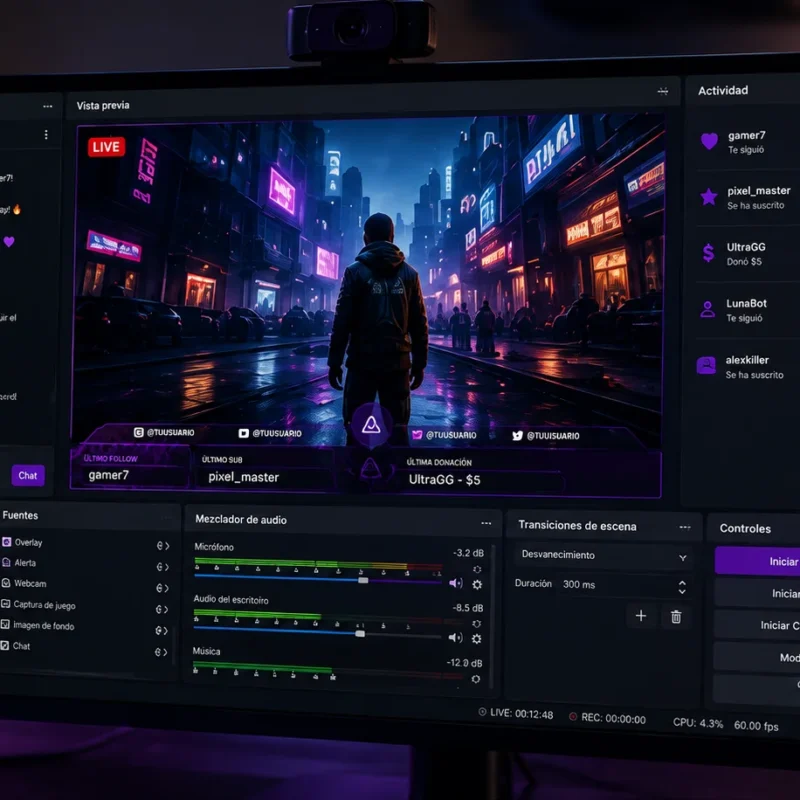Select the Transiciones de escena header
This screenshot has width=800, height=800.
pos(577,526)
